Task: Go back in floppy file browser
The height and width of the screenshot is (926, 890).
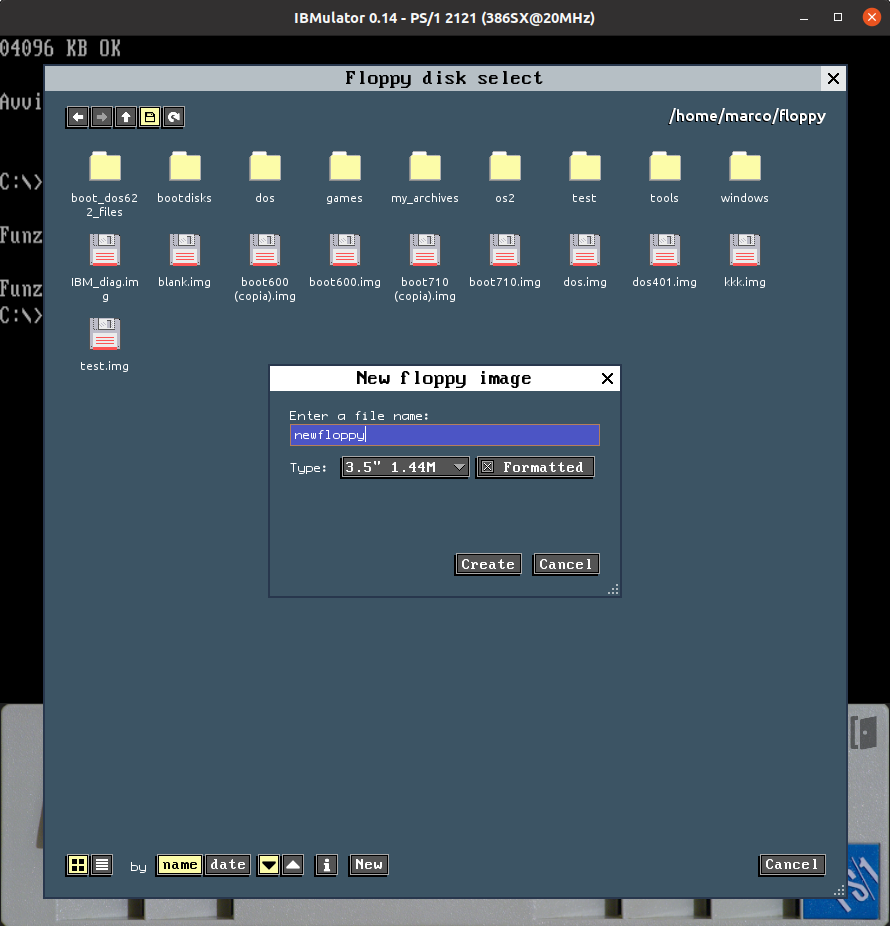Action: pos(78,117)
